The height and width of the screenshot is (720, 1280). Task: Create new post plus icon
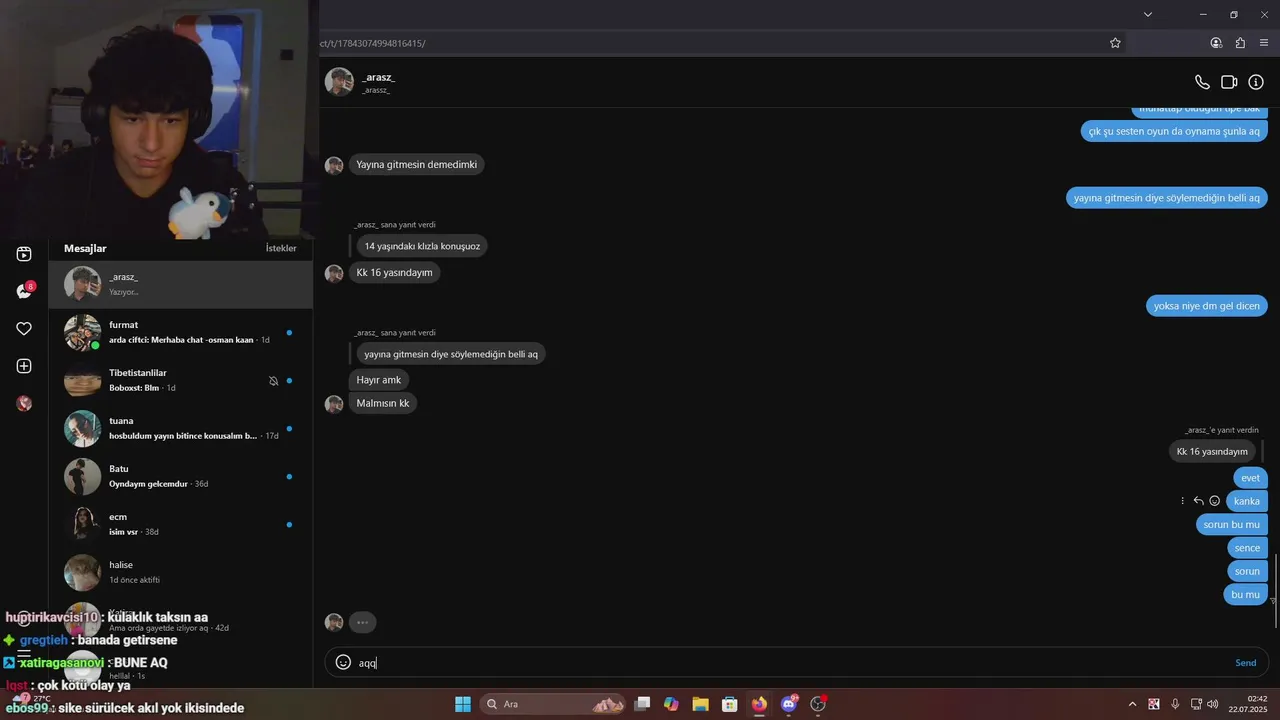(24, 366)
